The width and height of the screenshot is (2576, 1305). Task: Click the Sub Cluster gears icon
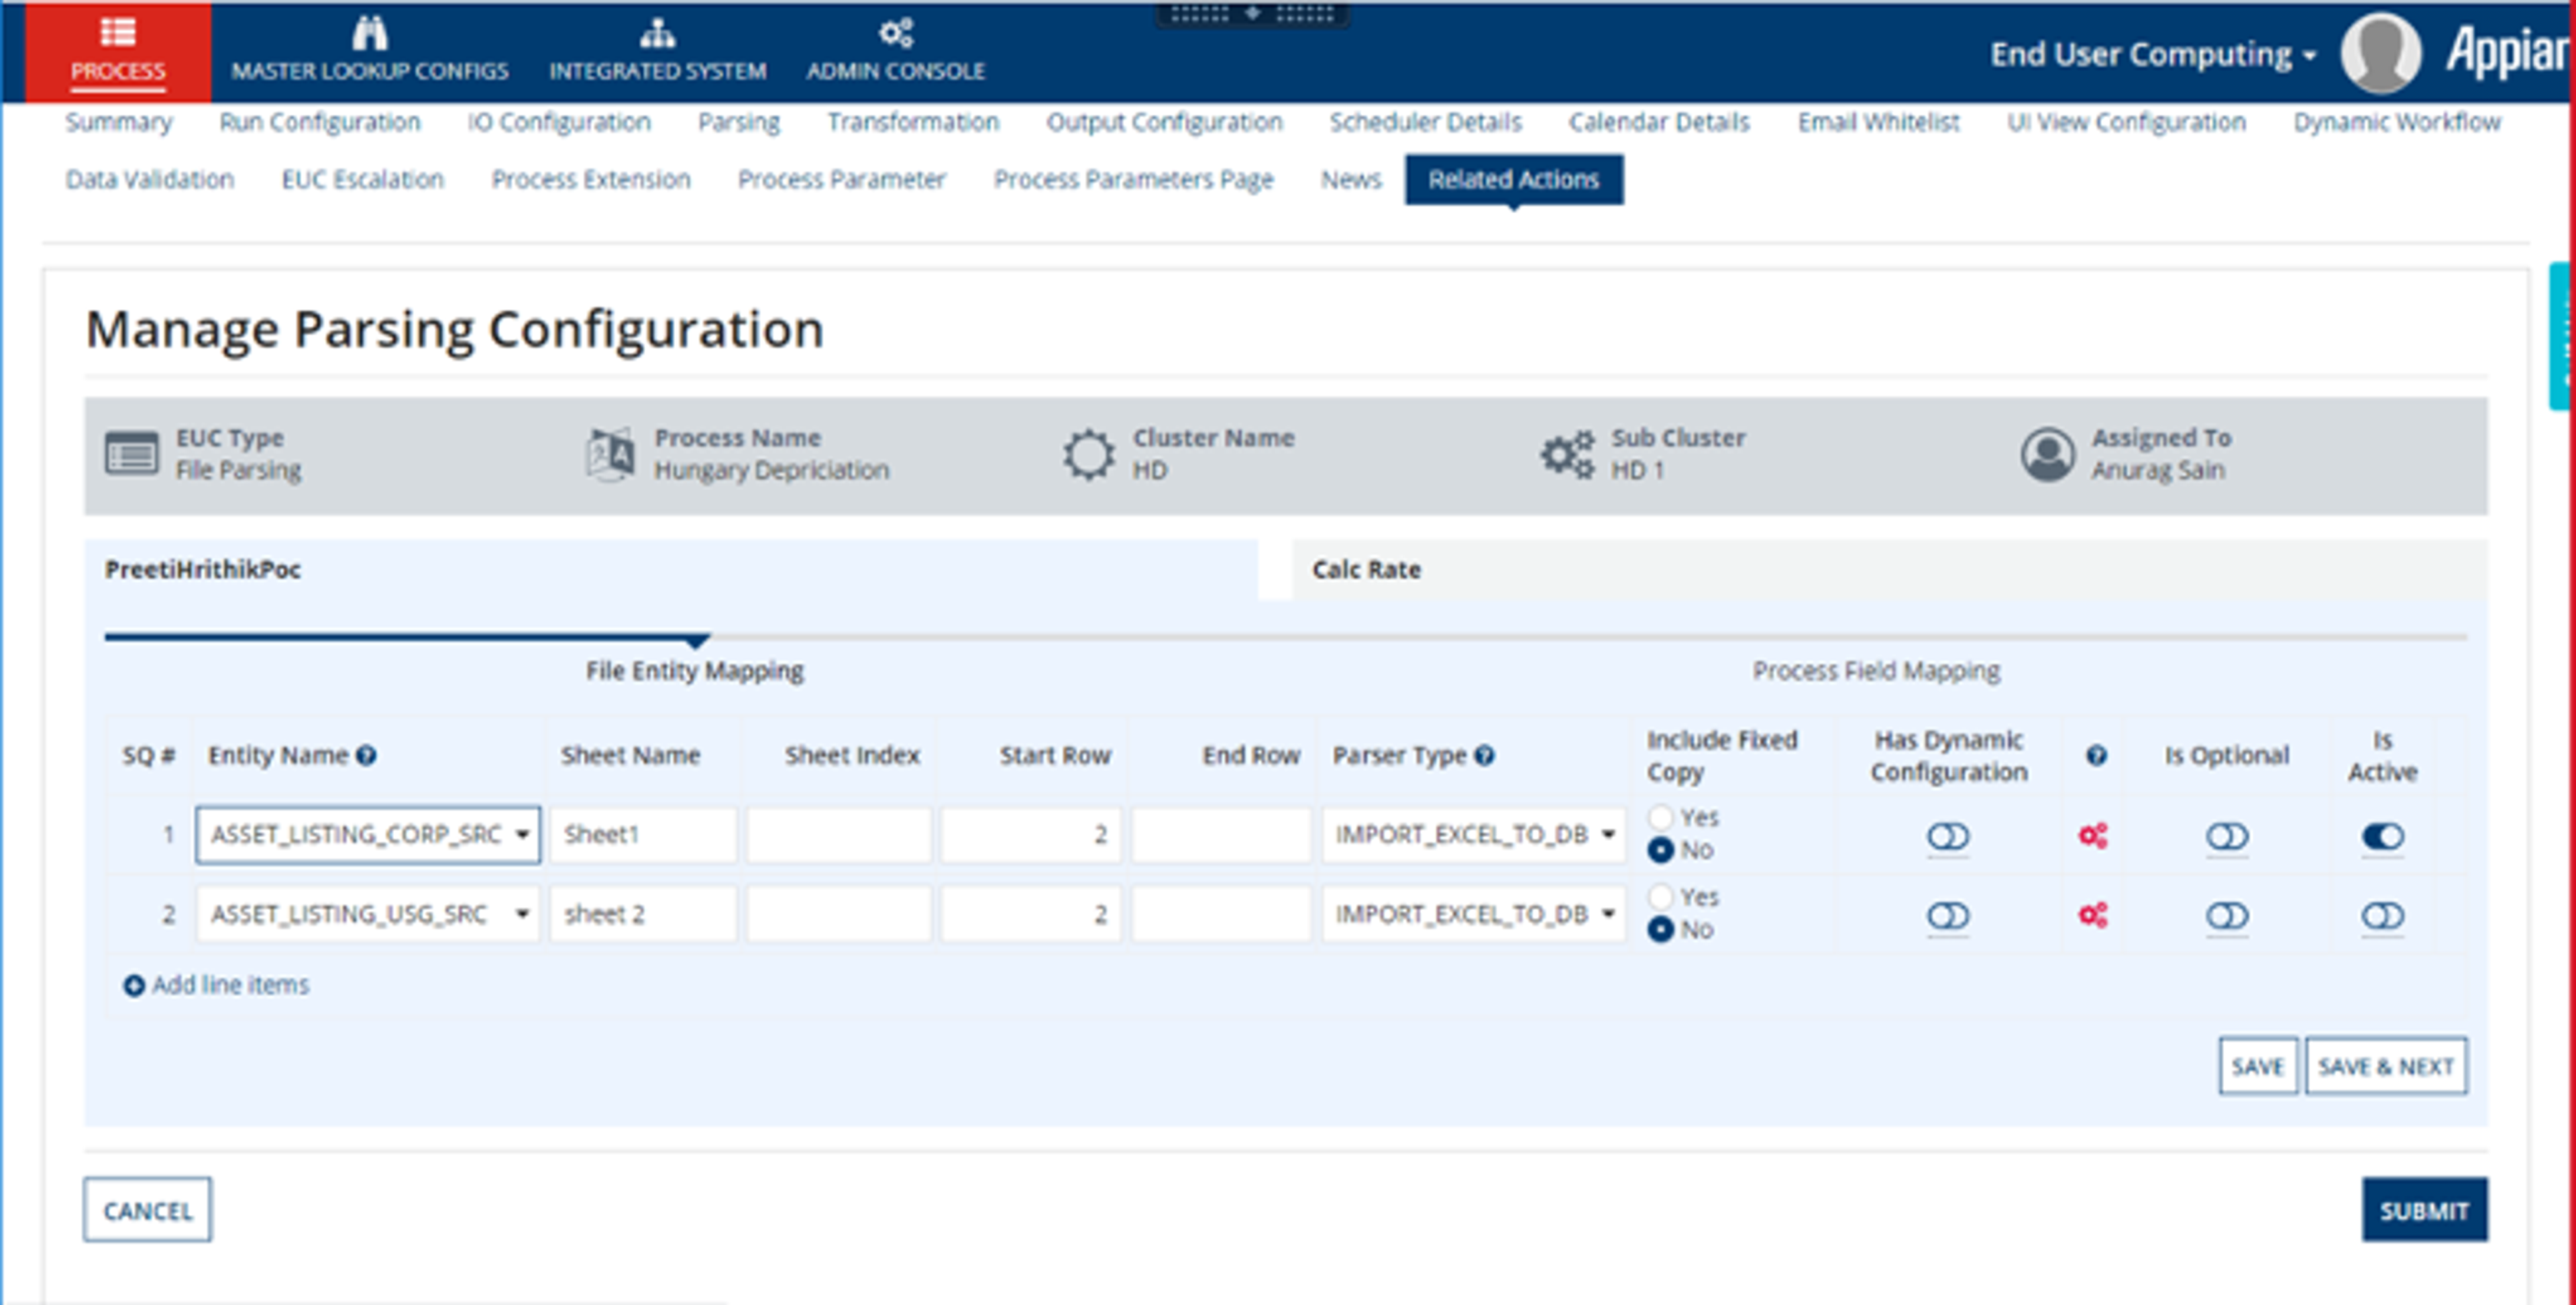[1567, 455]
